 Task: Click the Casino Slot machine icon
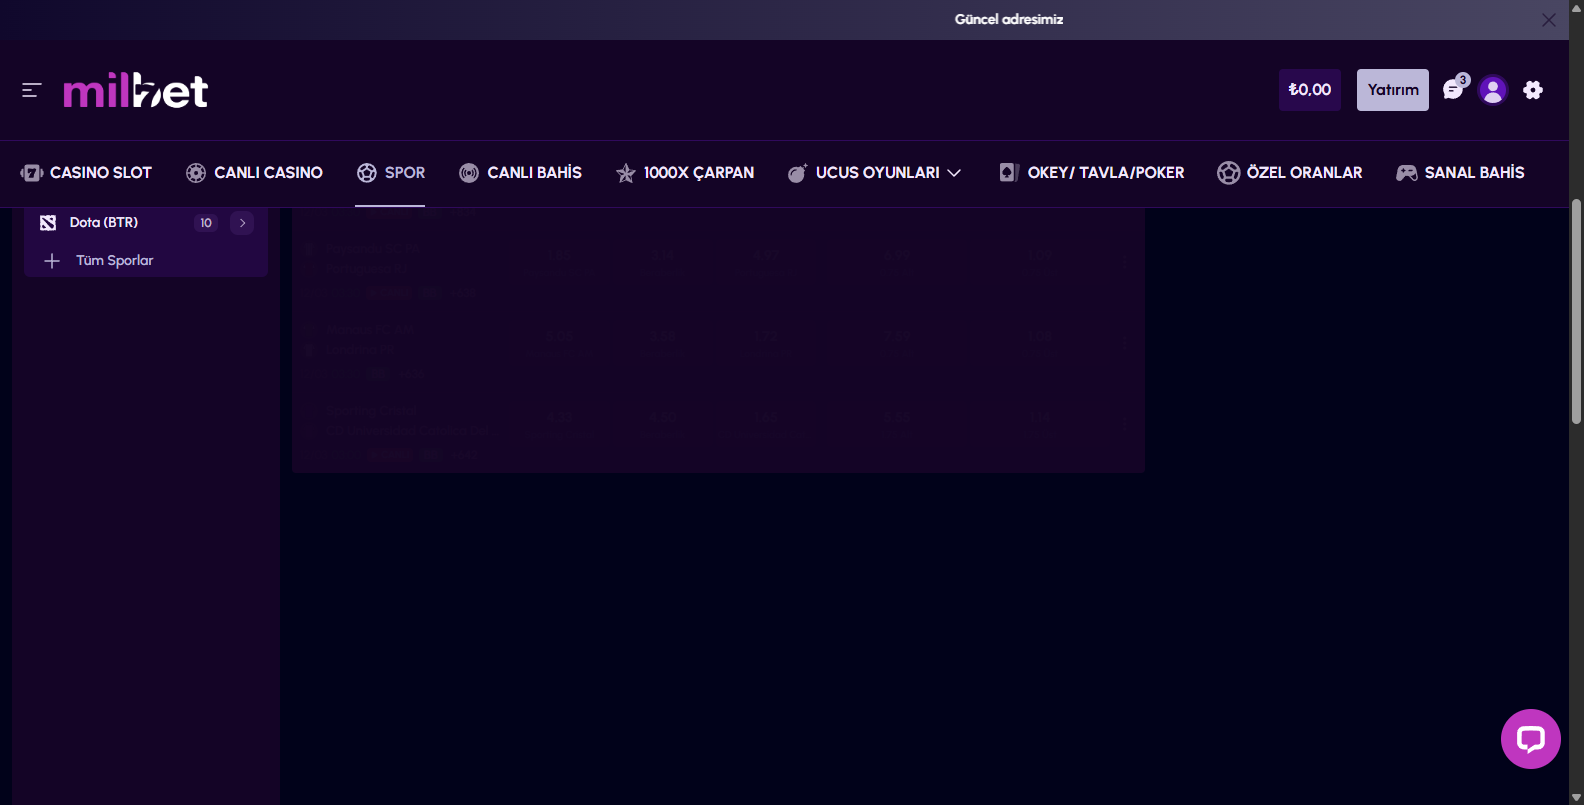click(x=31, y=173)
